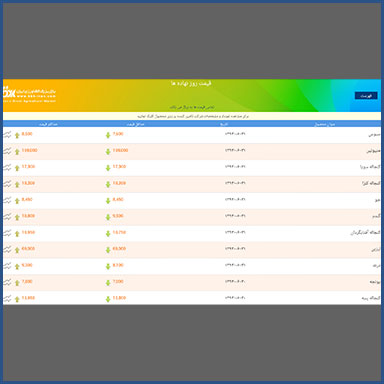Click the product name column header
Viewport: 384px width, 384px height.
click(324, 124)
